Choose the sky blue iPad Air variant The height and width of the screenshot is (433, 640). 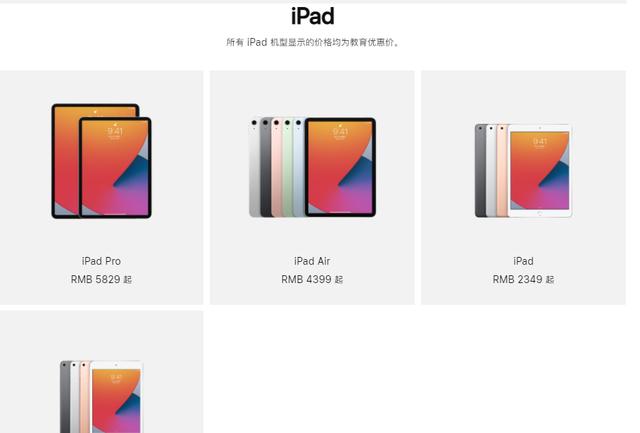299,167
